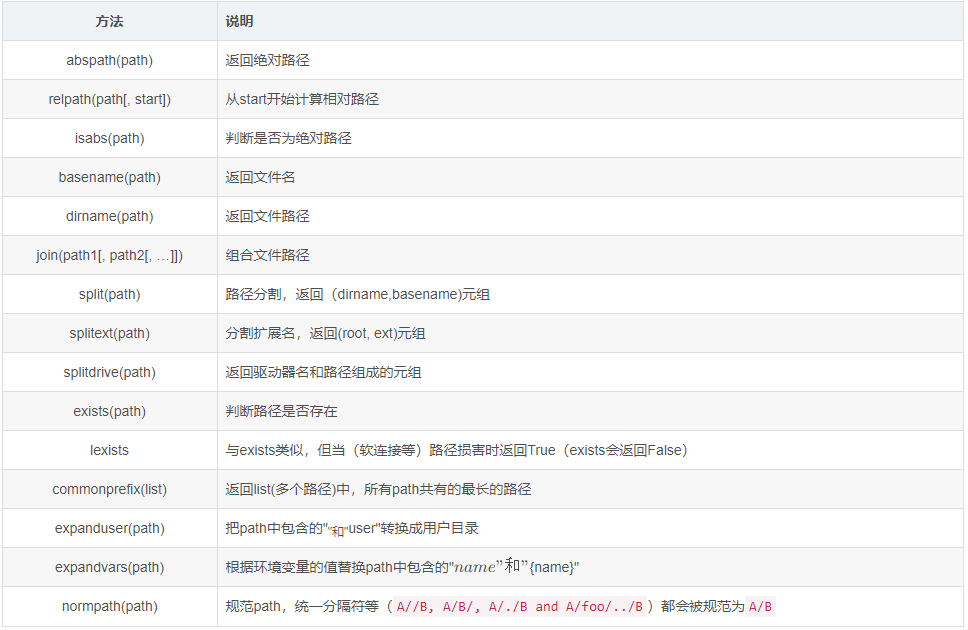This screenshot has width=968, height=630.
Task: Click the 从start开始计算相对路径 description
Action: pyautogui.click(x=302, y=99)
